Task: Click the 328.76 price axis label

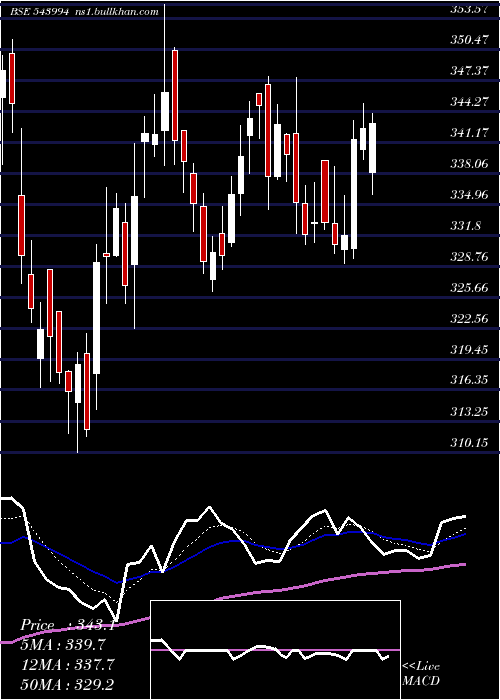Action: point(468,257)
